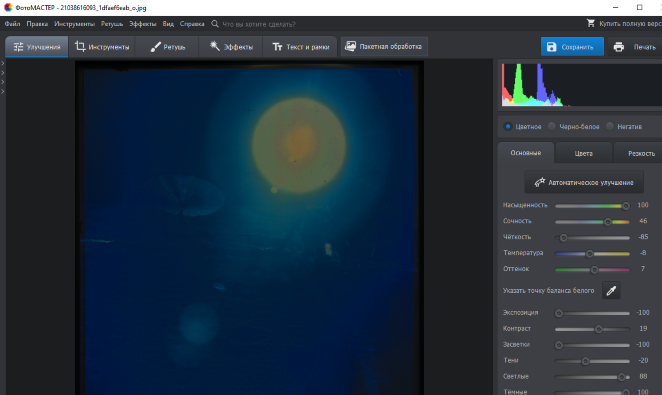Open the Текст и рамки tab
662x395 pixels.
pos(300,47)
